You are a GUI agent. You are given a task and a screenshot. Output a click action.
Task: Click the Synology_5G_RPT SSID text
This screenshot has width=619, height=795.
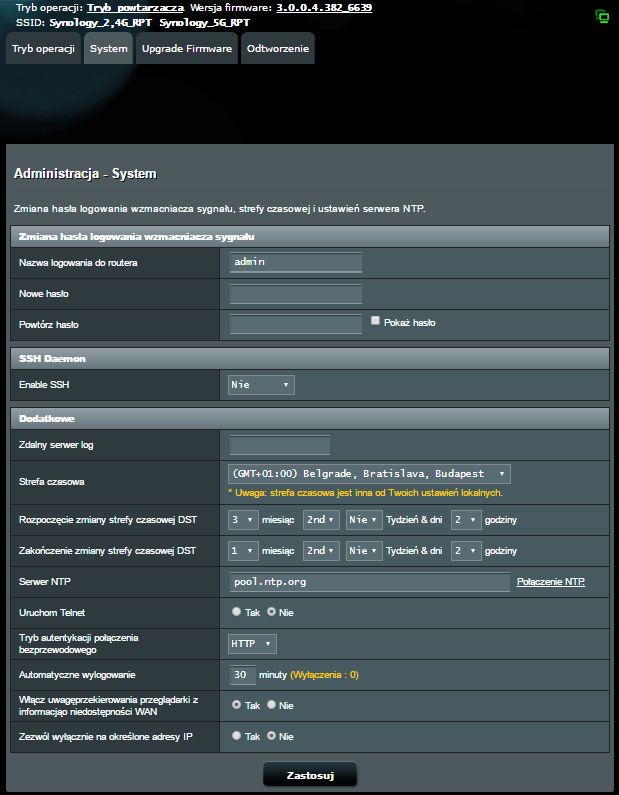pyautogui.click(x=204, y=23)
